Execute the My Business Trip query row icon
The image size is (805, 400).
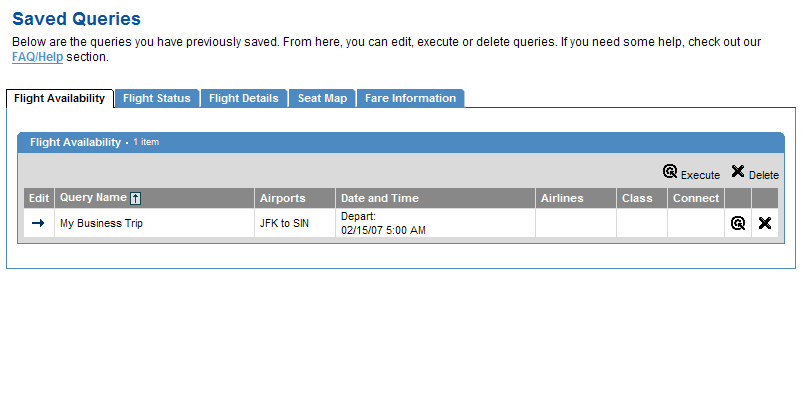tap(738, 223)
